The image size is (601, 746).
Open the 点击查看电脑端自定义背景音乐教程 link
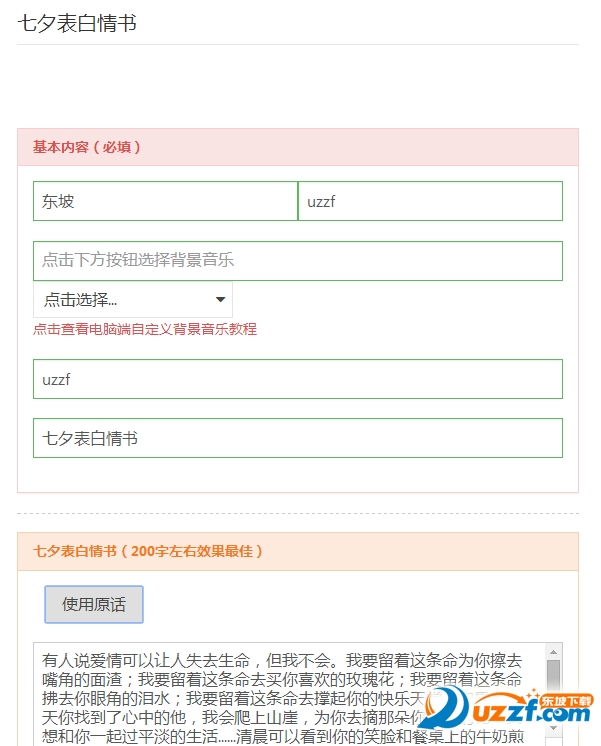(x=144, y=329)
